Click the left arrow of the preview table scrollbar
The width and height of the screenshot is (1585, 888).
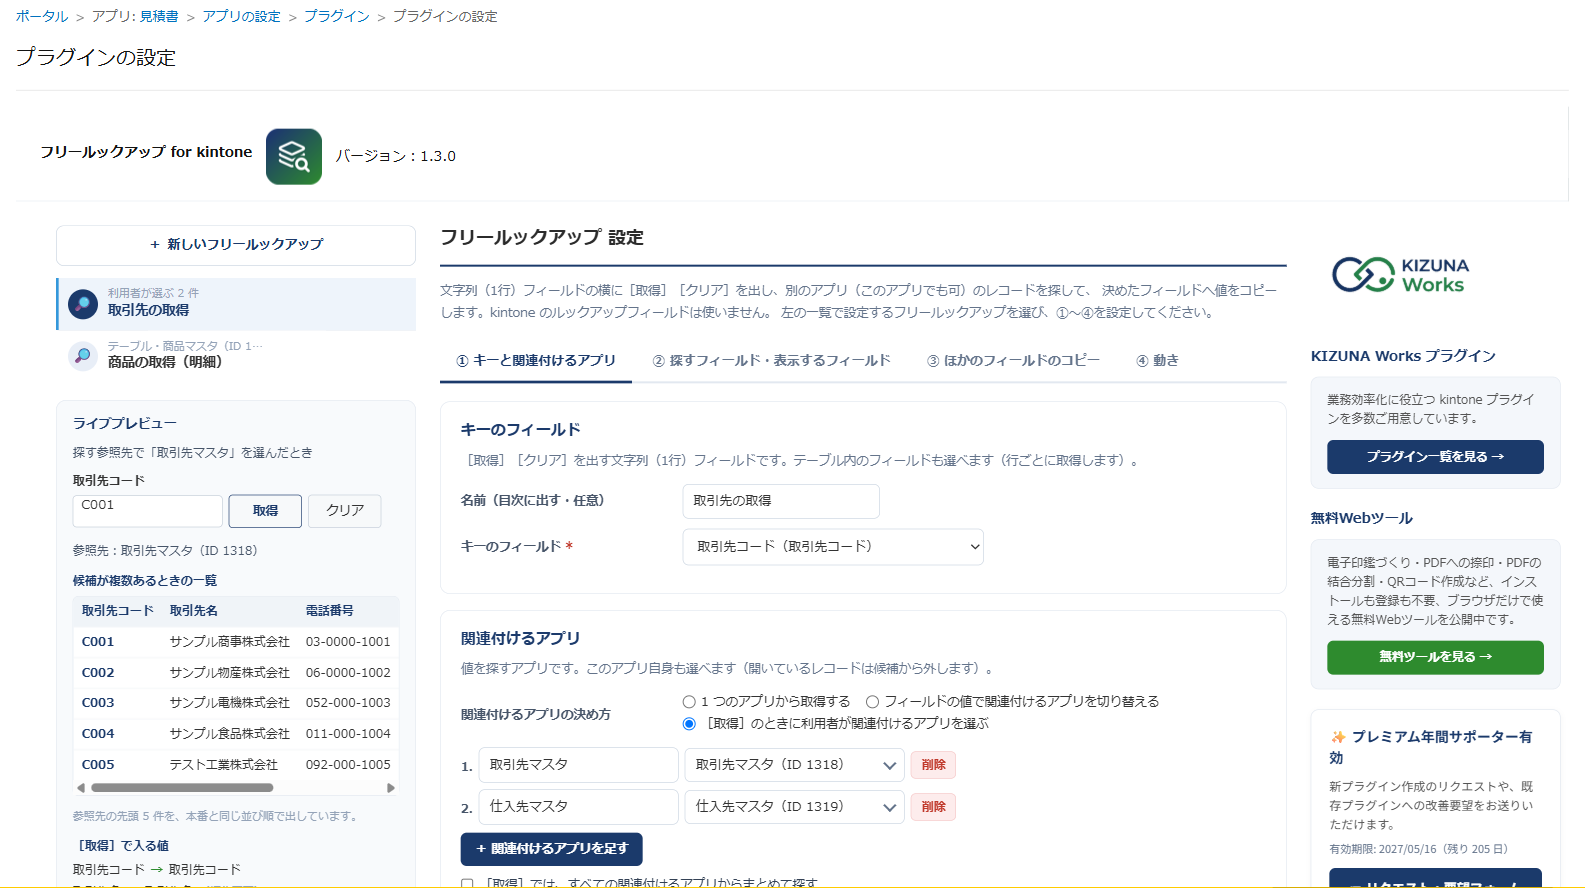click(x=82, y=788)
